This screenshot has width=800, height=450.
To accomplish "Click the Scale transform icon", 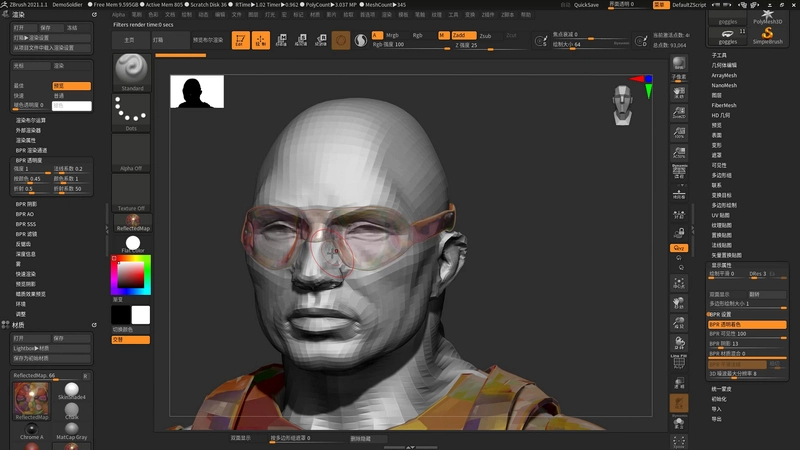I will 301,40.
